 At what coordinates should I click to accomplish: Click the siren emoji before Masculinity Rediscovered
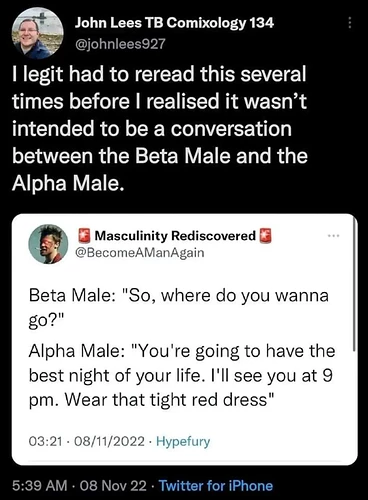pos(84,236)
